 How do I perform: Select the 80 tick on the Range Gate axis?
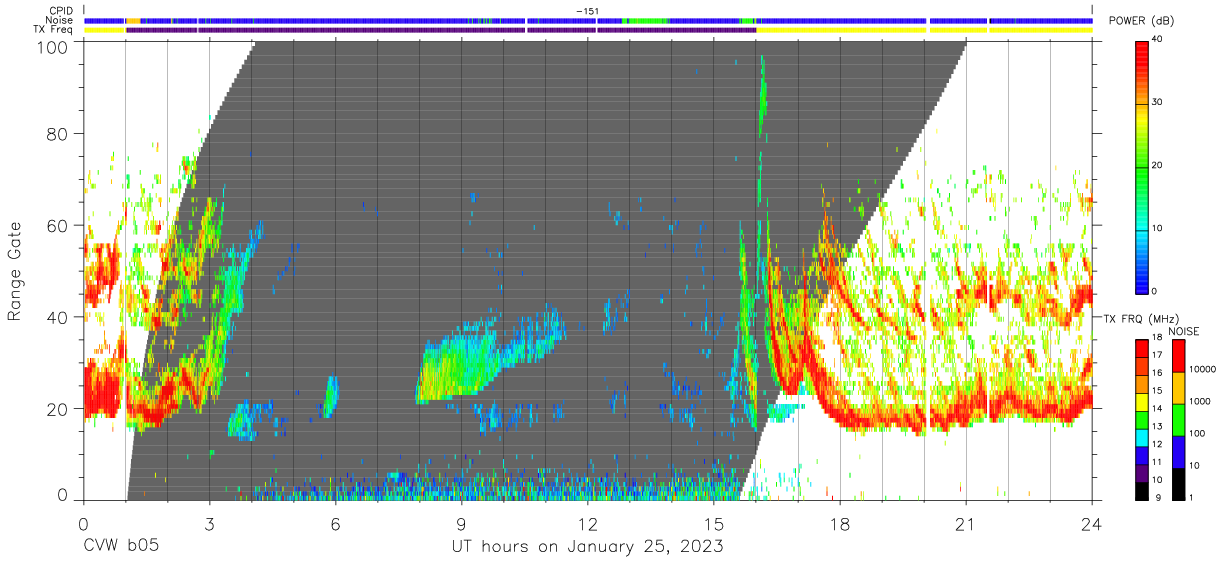[x=58, y=134]
